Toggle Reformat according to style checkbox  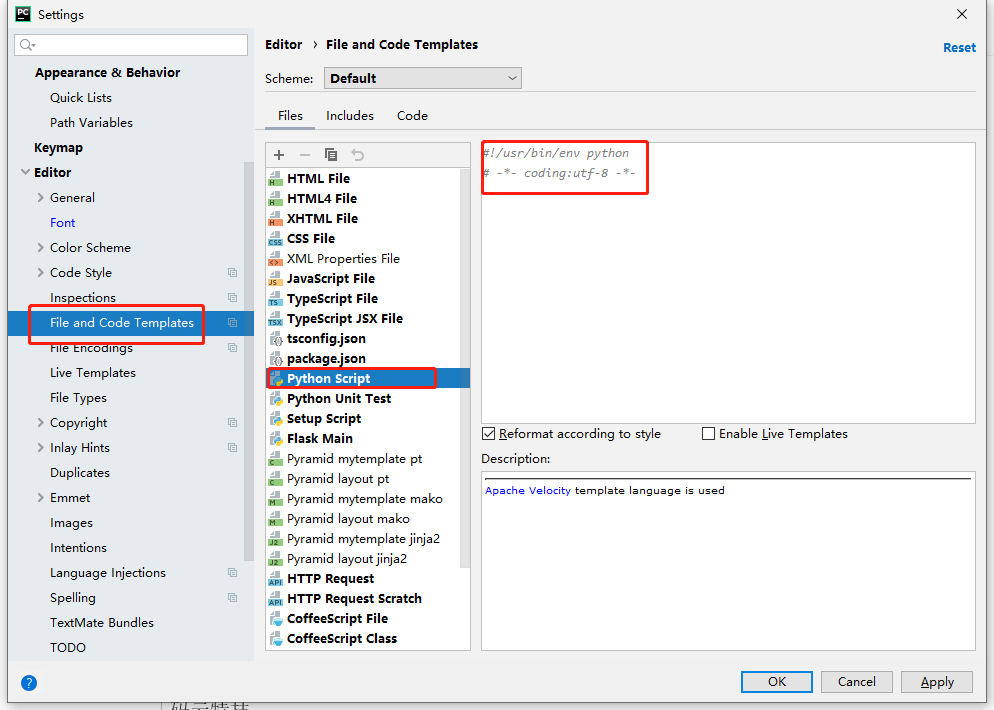(x=488, y=434)
